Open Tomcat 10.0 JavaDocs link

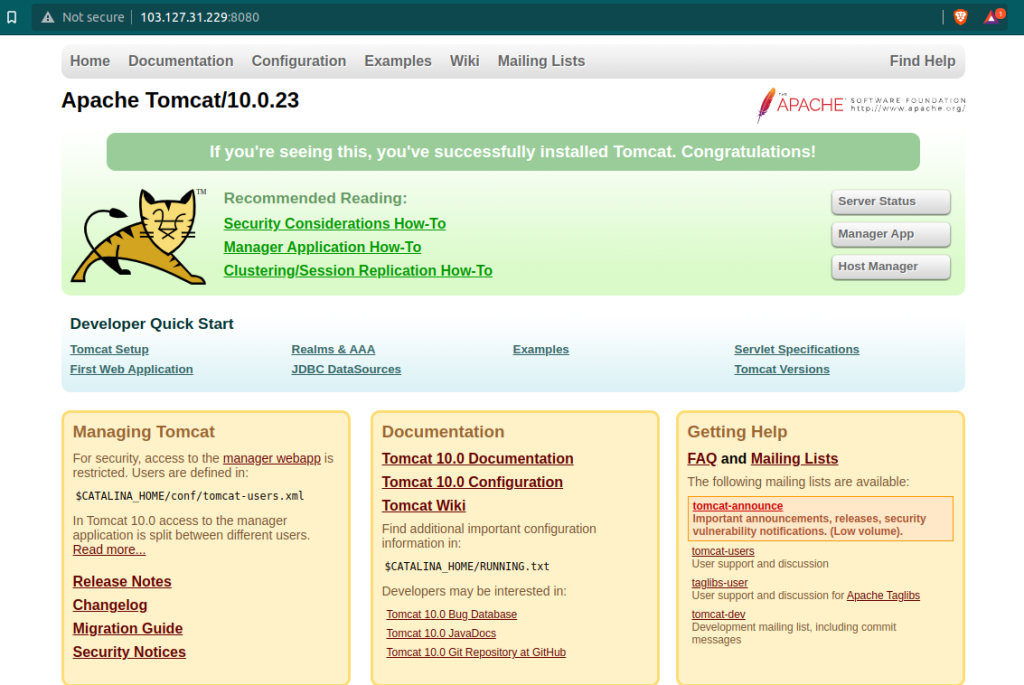pyautogui.click(x=441, y=633)
